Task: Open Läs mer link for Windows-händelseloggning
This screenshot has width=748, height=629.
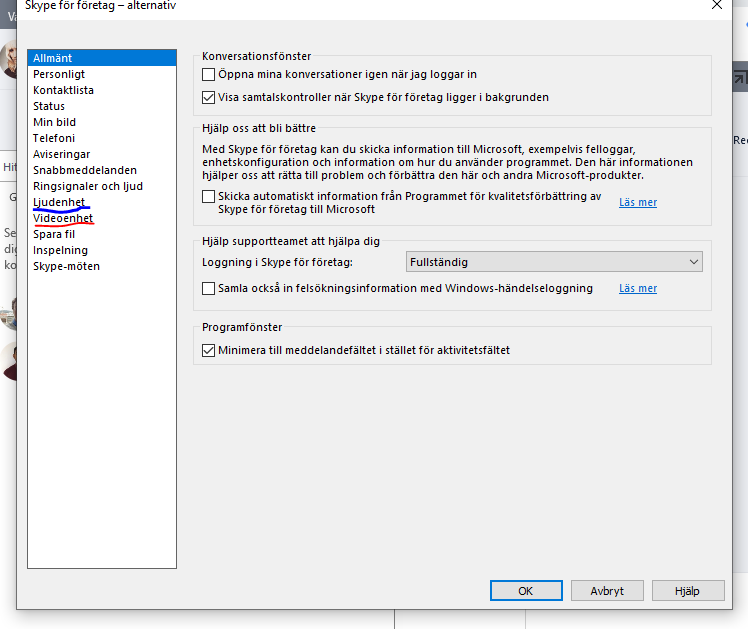Action: 638,288
